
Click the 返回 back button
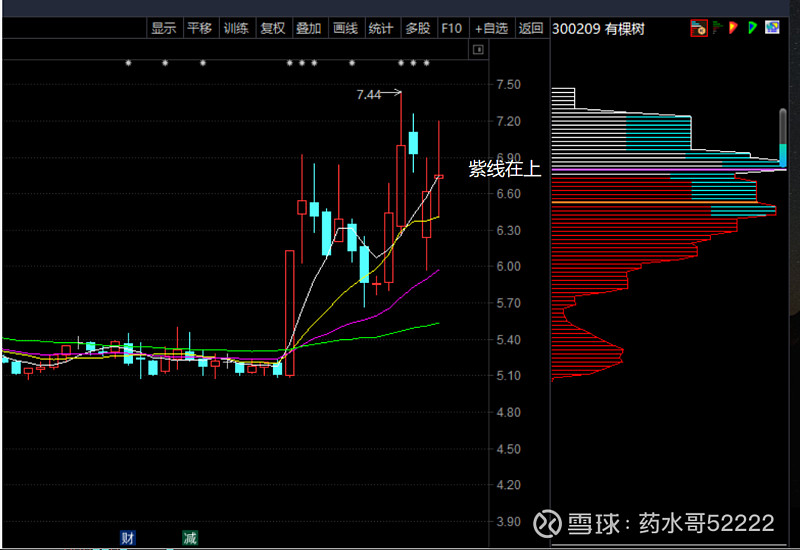pyautogui.click(x=531, y=28)
